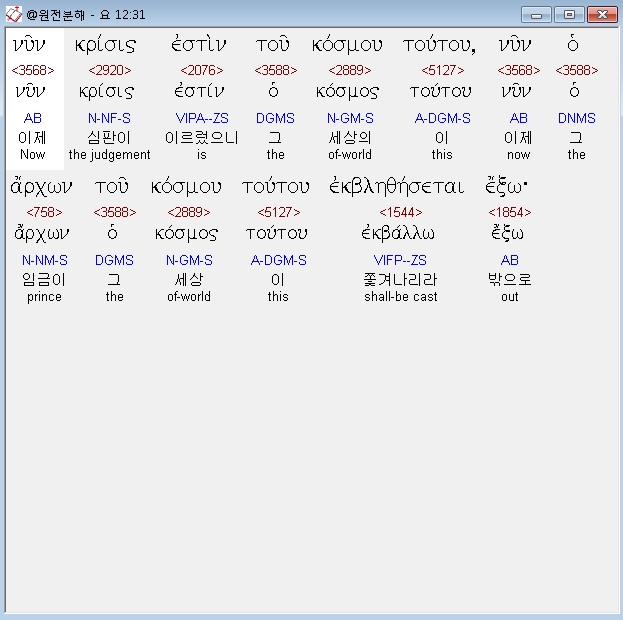Click the English gloss "is"
Image resolution: width=623 pixels, height=620 pixels.
(202, 155)
